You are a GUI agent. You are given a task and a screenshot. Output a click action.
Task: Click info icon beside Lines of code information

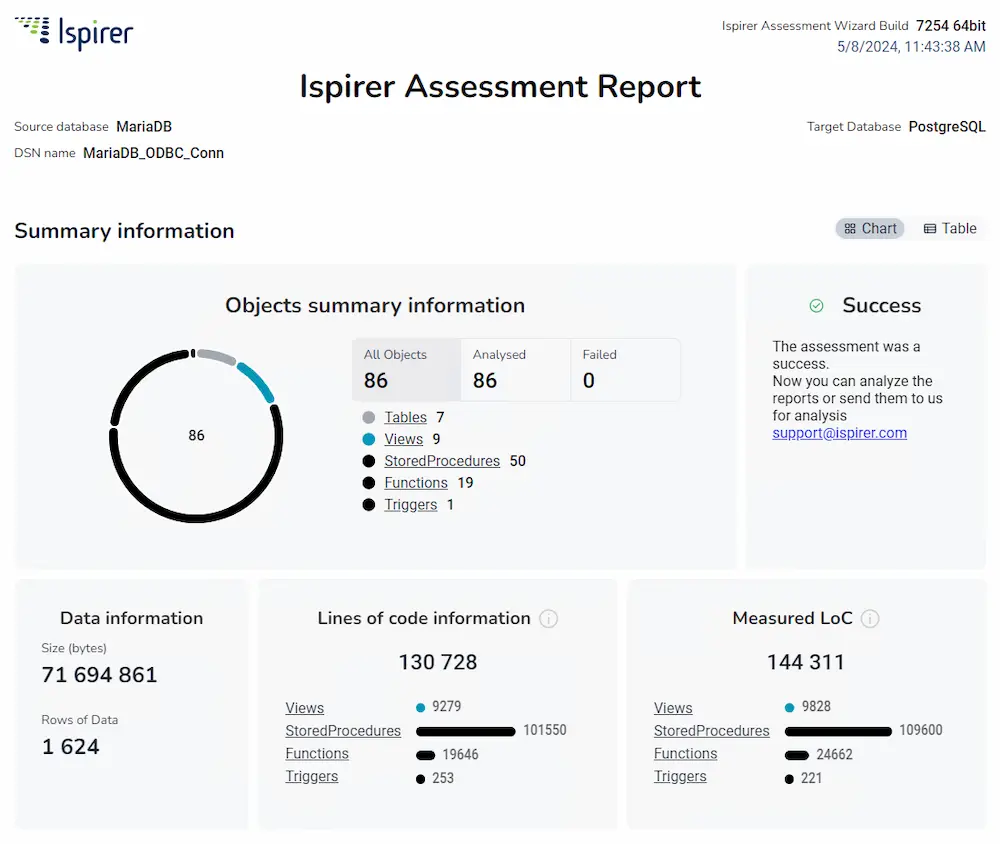coord(548,618)
